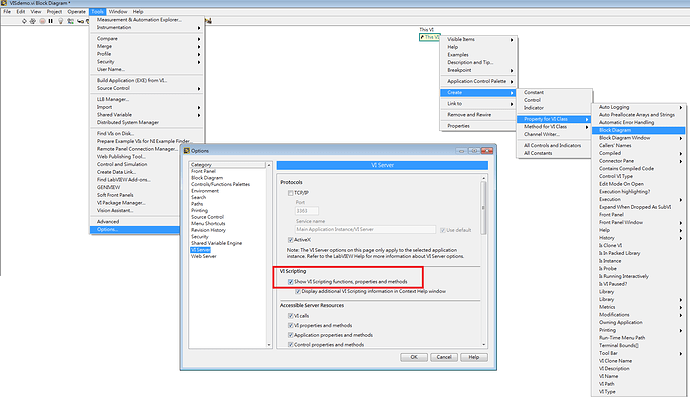The height and width of the screenshot is (399, 690).
Task: Click the Service name field
Action: pyautogui.click(x=366, y=230)
